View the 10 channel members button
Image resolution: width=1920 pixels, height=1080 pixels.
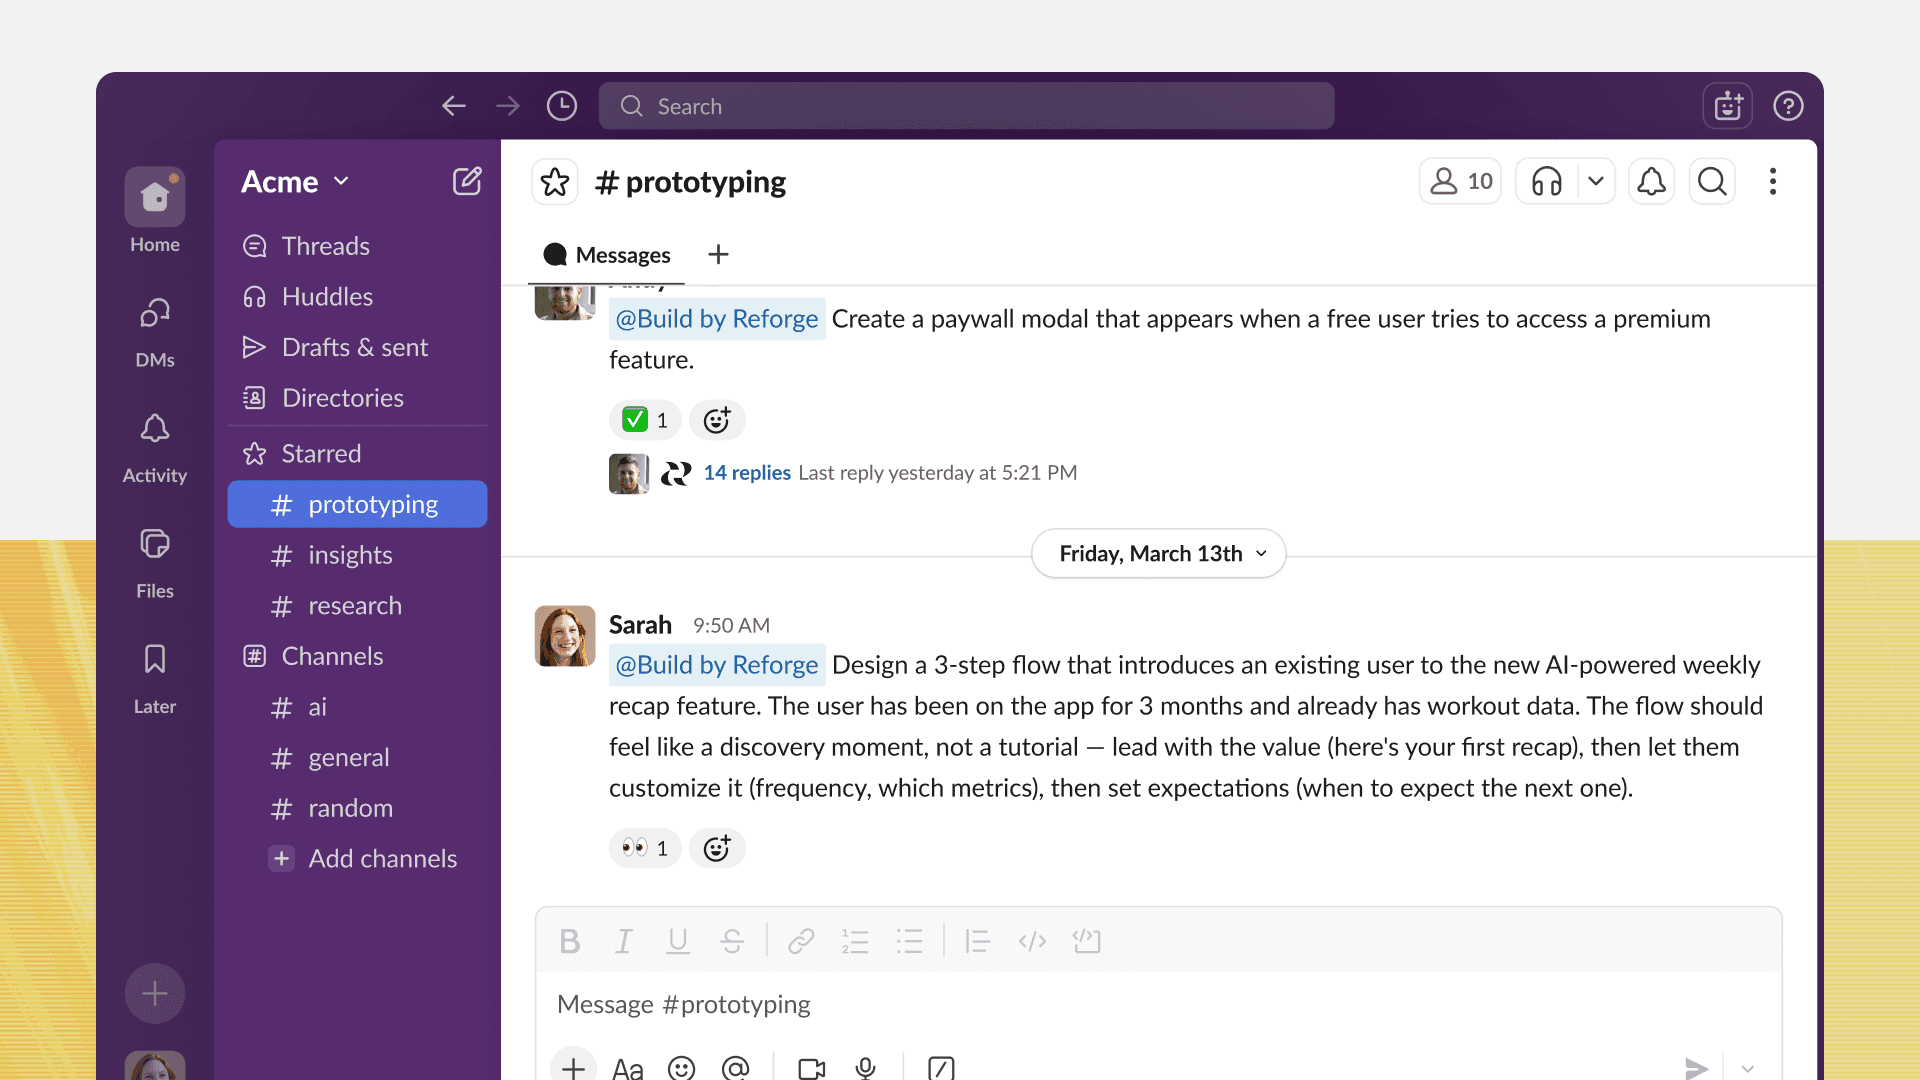pos(1460,182)
